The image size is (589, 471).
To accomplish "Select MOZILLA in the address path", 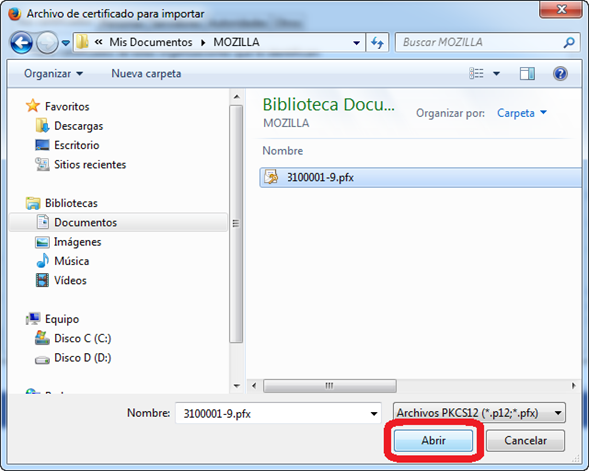I will point(236,42).
